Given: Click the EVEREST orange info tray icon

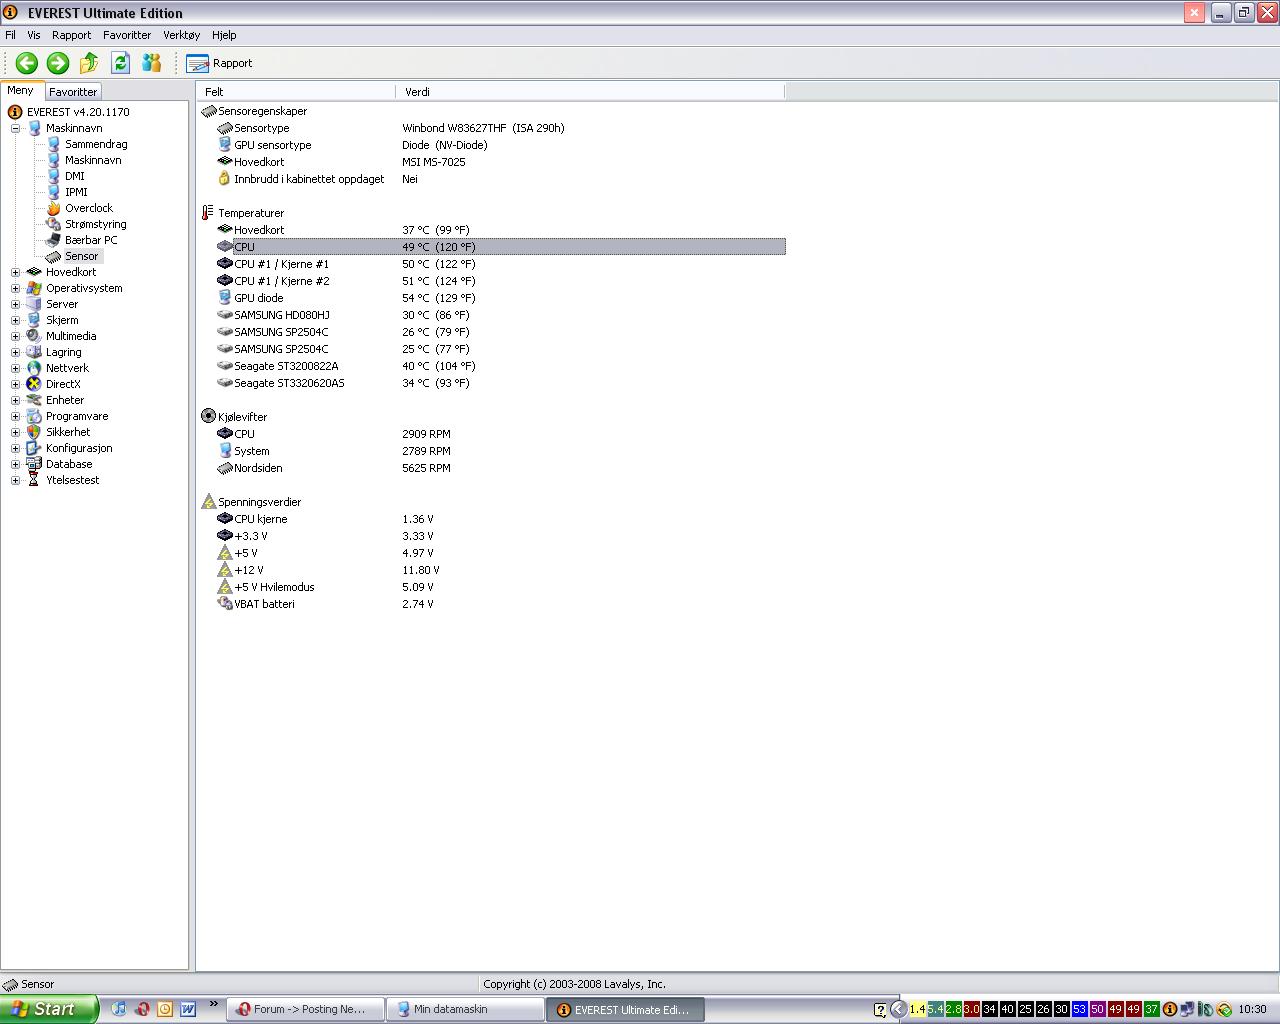Looking at the screenshot, I should click(1169, 1010).
